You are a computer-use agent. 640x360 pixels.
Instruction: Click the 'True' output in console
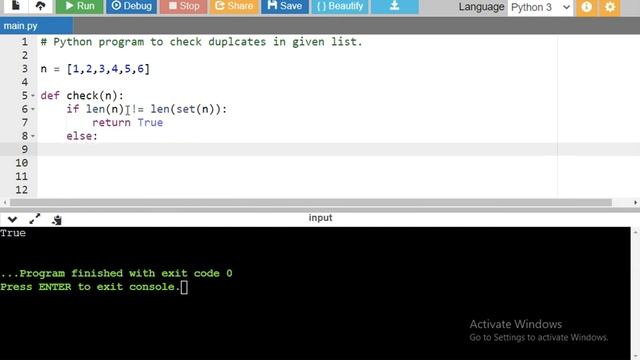(x=13, y=233)
